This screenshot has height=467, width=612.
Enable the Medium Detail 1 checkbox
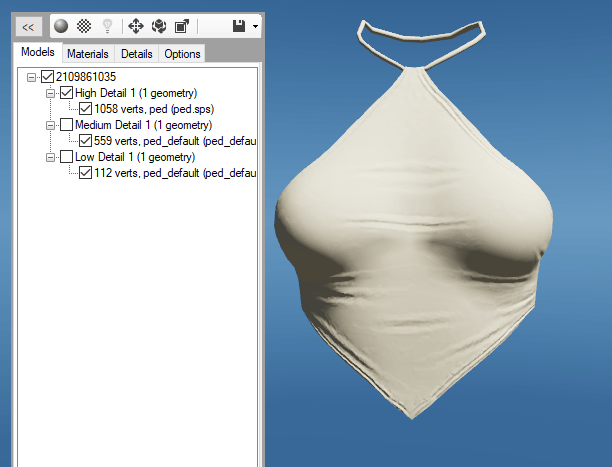66,125
